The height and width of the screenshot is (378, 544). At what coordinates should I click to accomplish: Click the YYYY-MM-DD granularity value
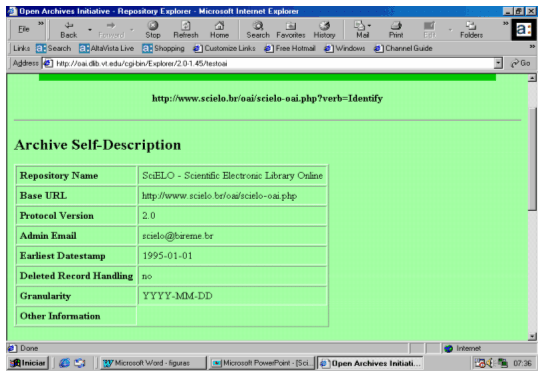(x=178, y=296)
